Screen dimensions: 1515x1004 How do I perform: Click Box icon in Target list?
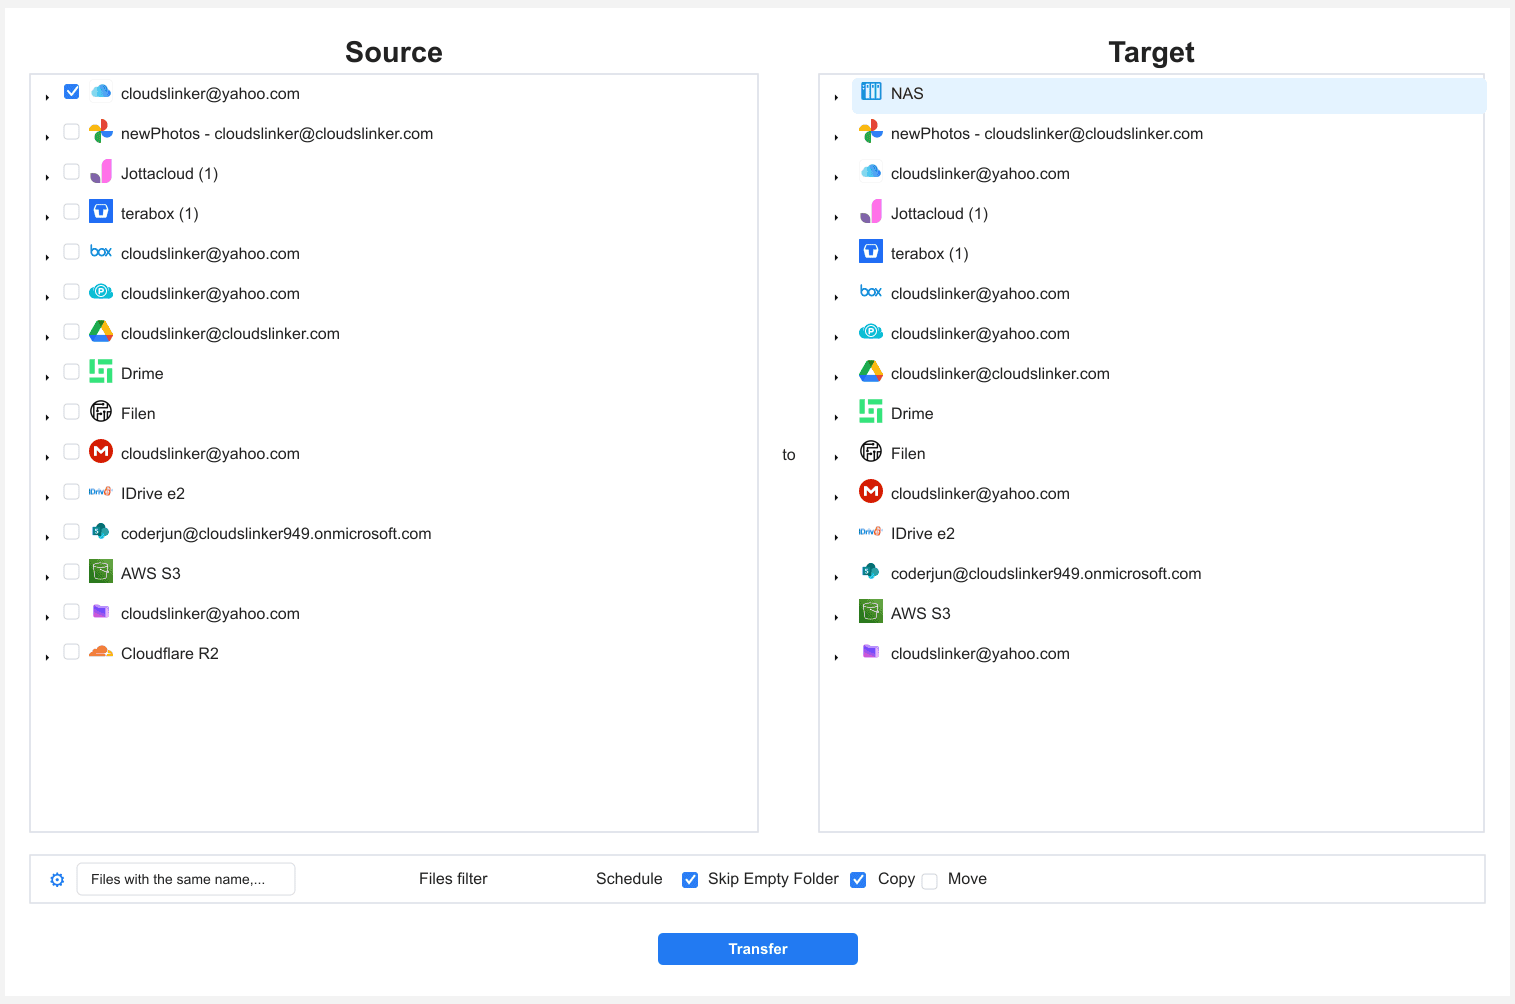(x=871, y=292)
